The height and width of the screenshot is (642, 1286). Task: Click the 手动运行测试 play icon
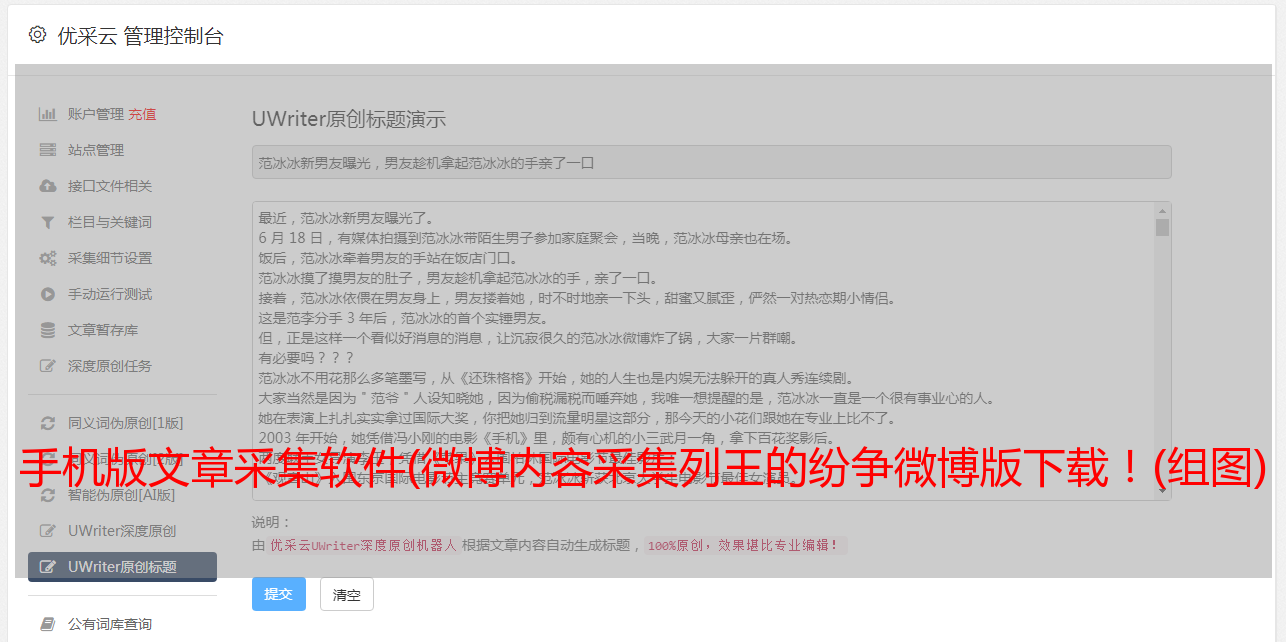click(47, 294)
